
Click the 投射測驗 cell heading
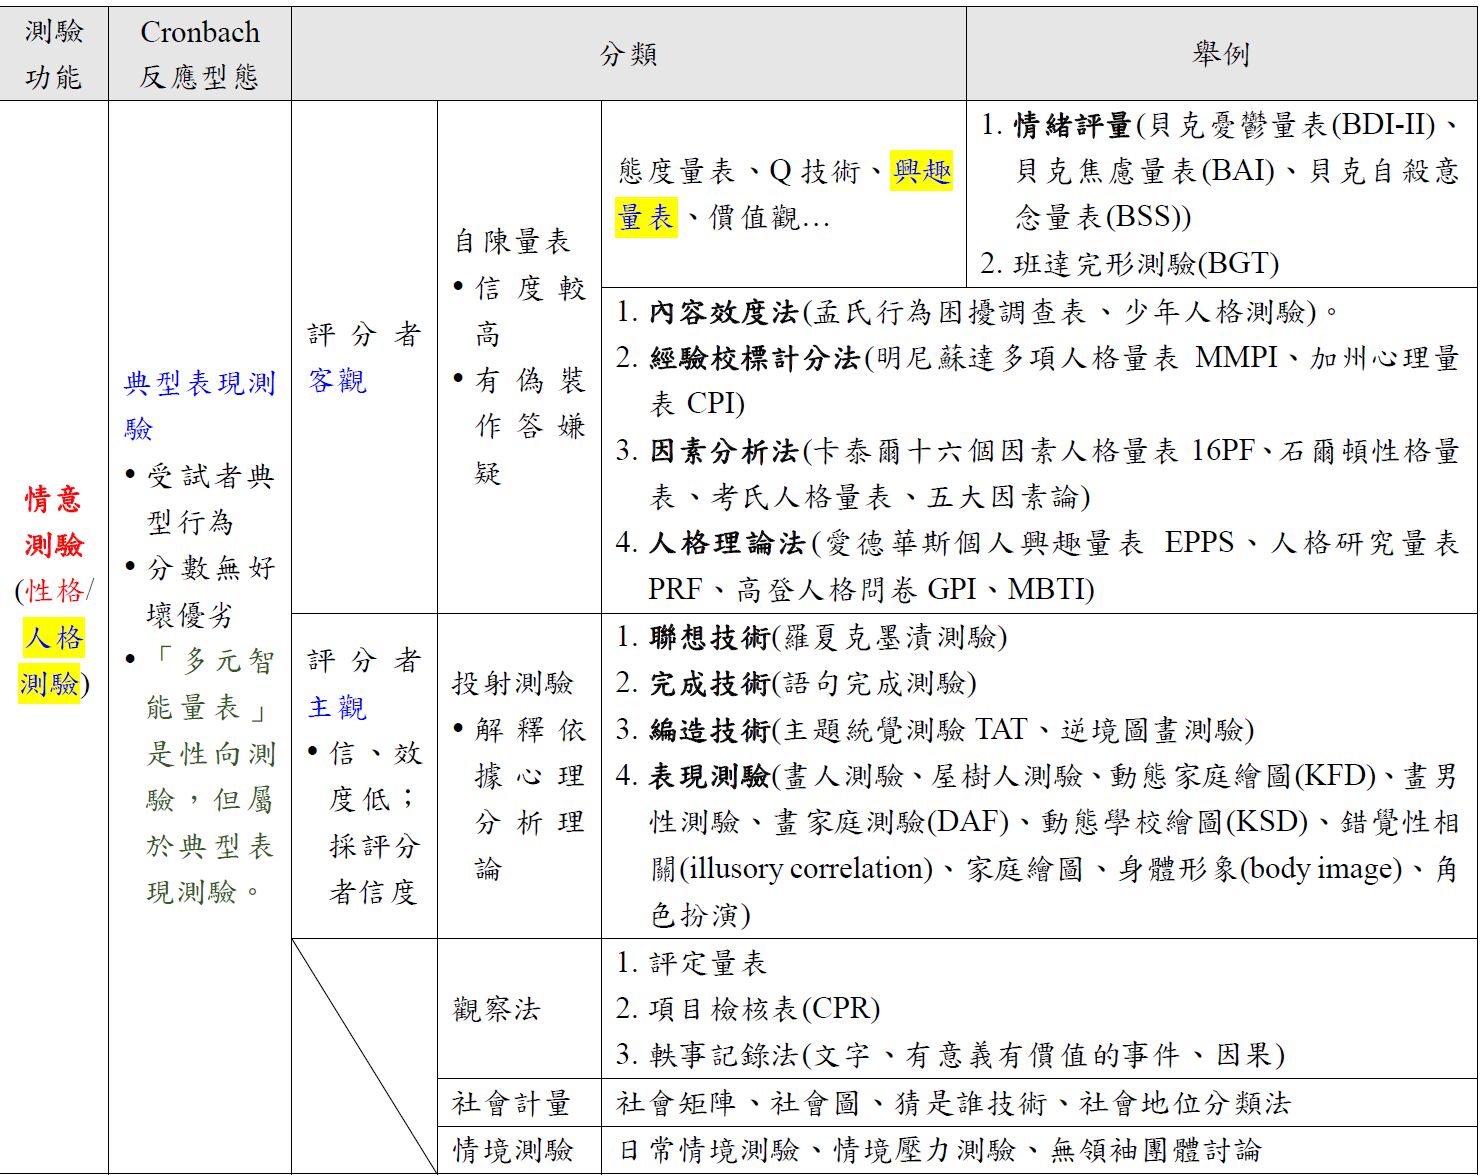click(x=512, y=684)
